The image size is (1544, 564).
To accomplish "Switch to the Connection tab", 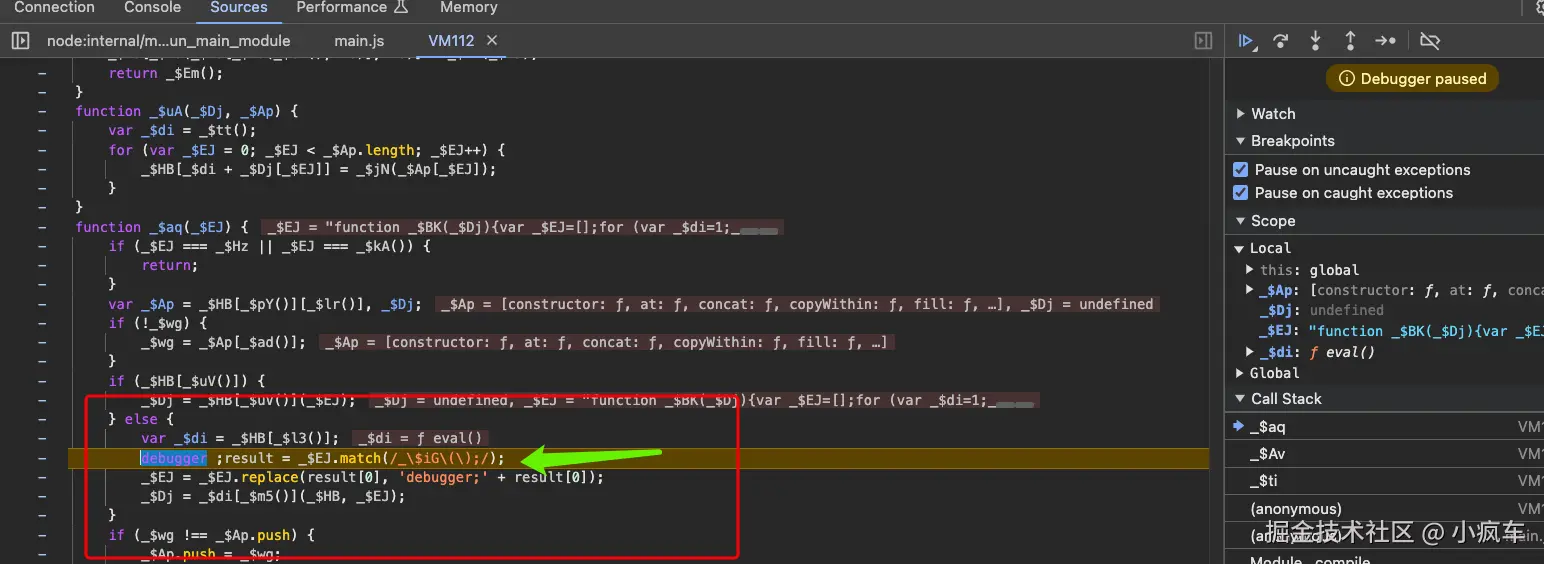I will pyautogui.click(x=54, y=8).
